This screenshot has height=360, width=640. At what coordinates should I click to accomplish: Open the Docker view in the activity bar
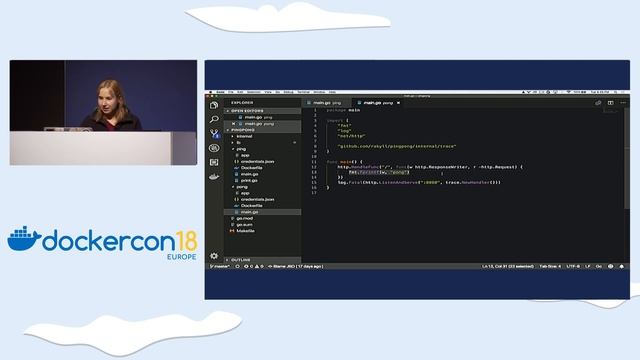[x=214, y=177]
